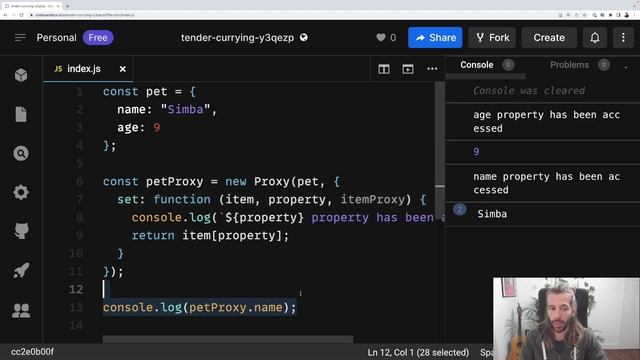Image resolution: width=640 pixels, height=360 pixels.
Task: Open the GitHub sidebar icon
Action: coord(21,231)
